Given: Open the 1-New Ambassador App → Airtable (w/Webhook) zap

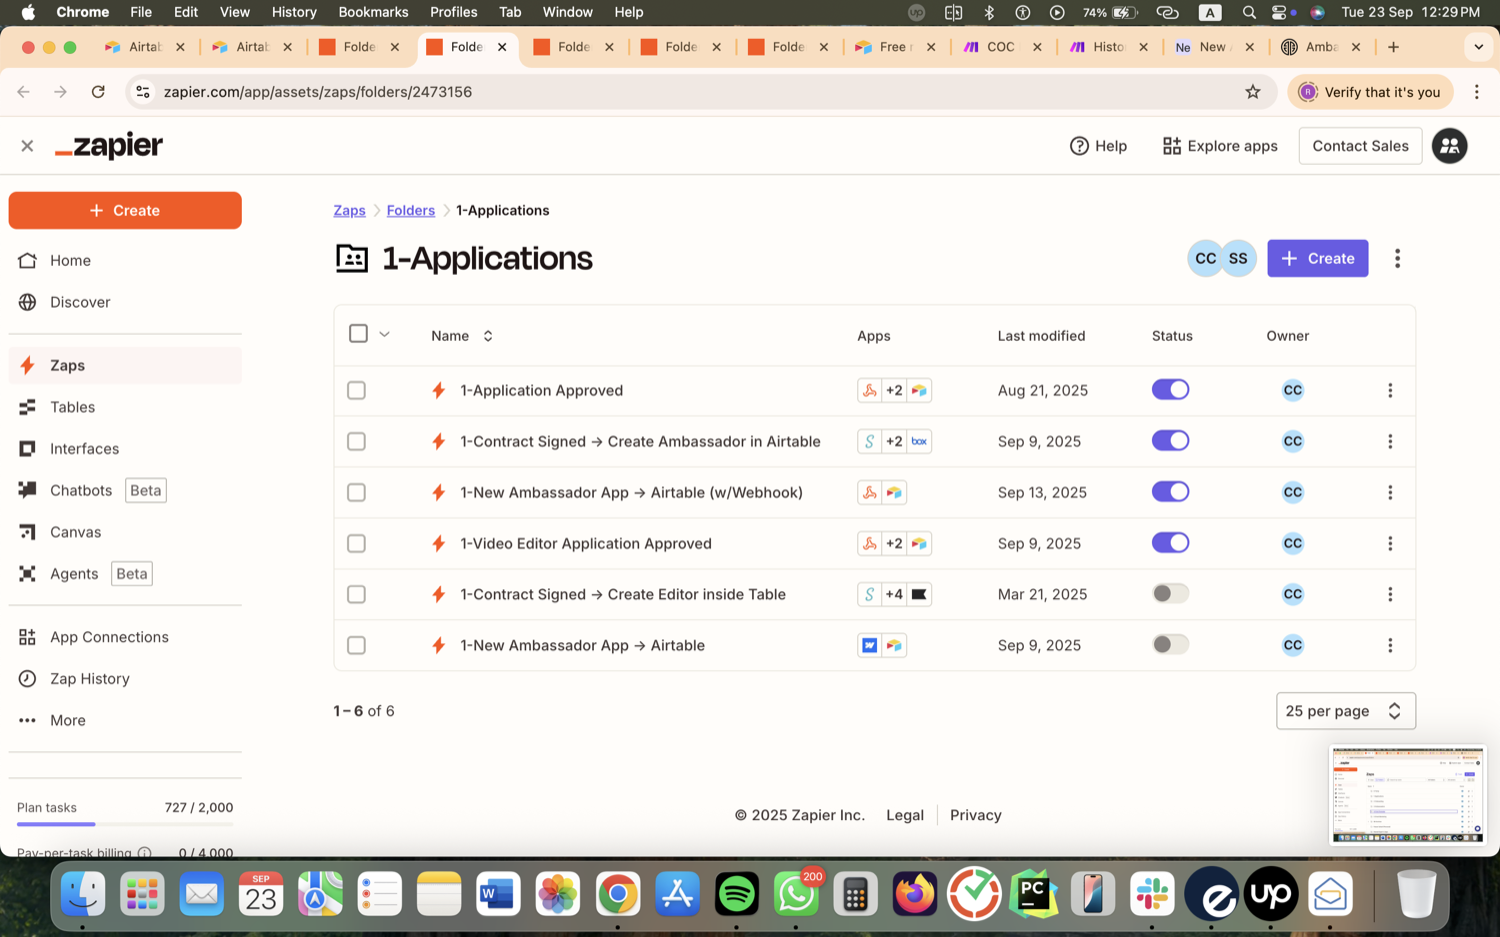Looking at the screenshot, I should (x=631, y=492).
